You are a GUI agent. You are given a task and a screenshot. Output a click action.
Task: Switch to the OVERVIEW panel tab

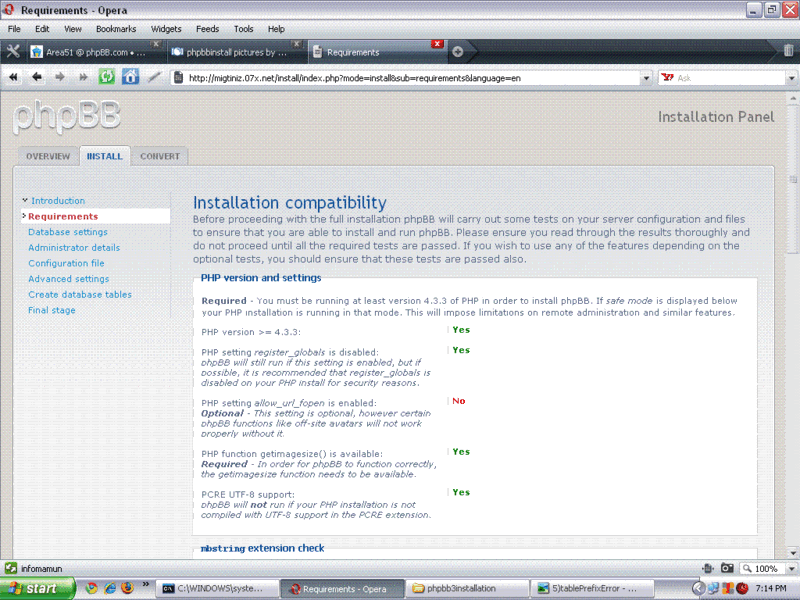pyautogui.click(x=48, y=156)
